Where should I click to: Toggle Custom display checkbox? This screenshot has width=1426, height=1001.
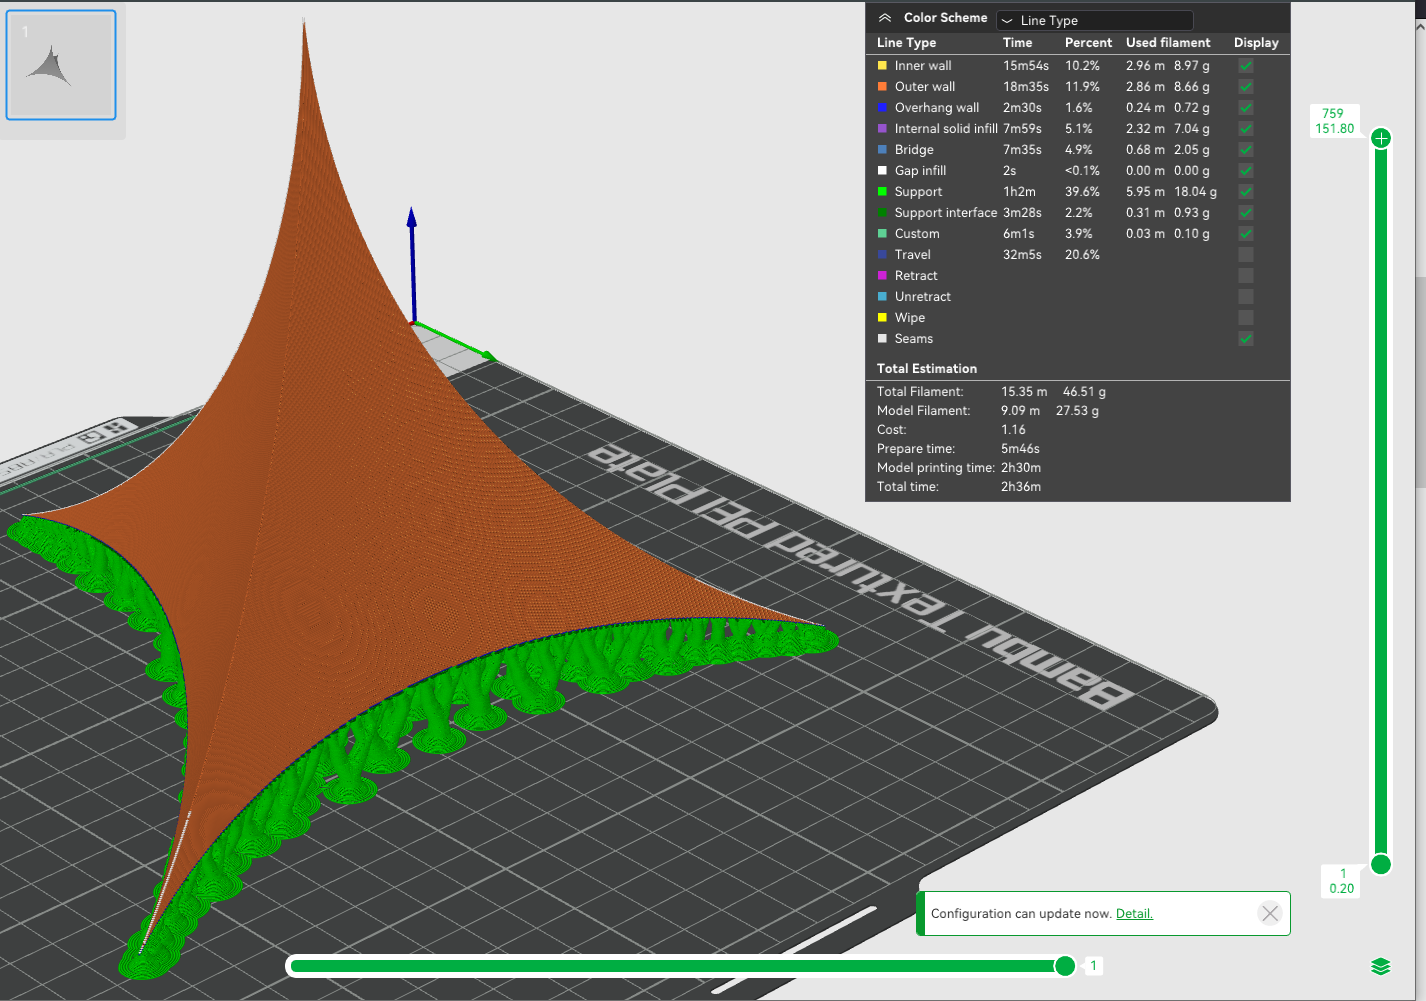[1246, 234]
